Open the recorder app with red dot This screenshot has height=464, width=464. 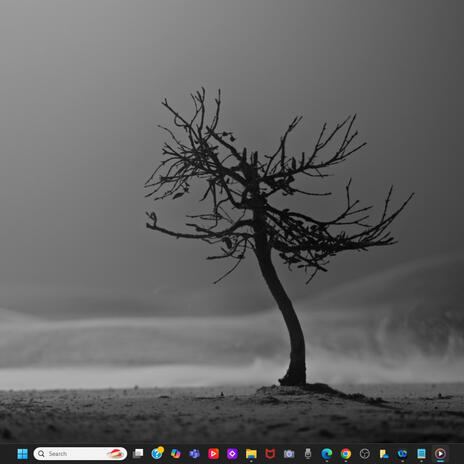[x=308, y=454]
